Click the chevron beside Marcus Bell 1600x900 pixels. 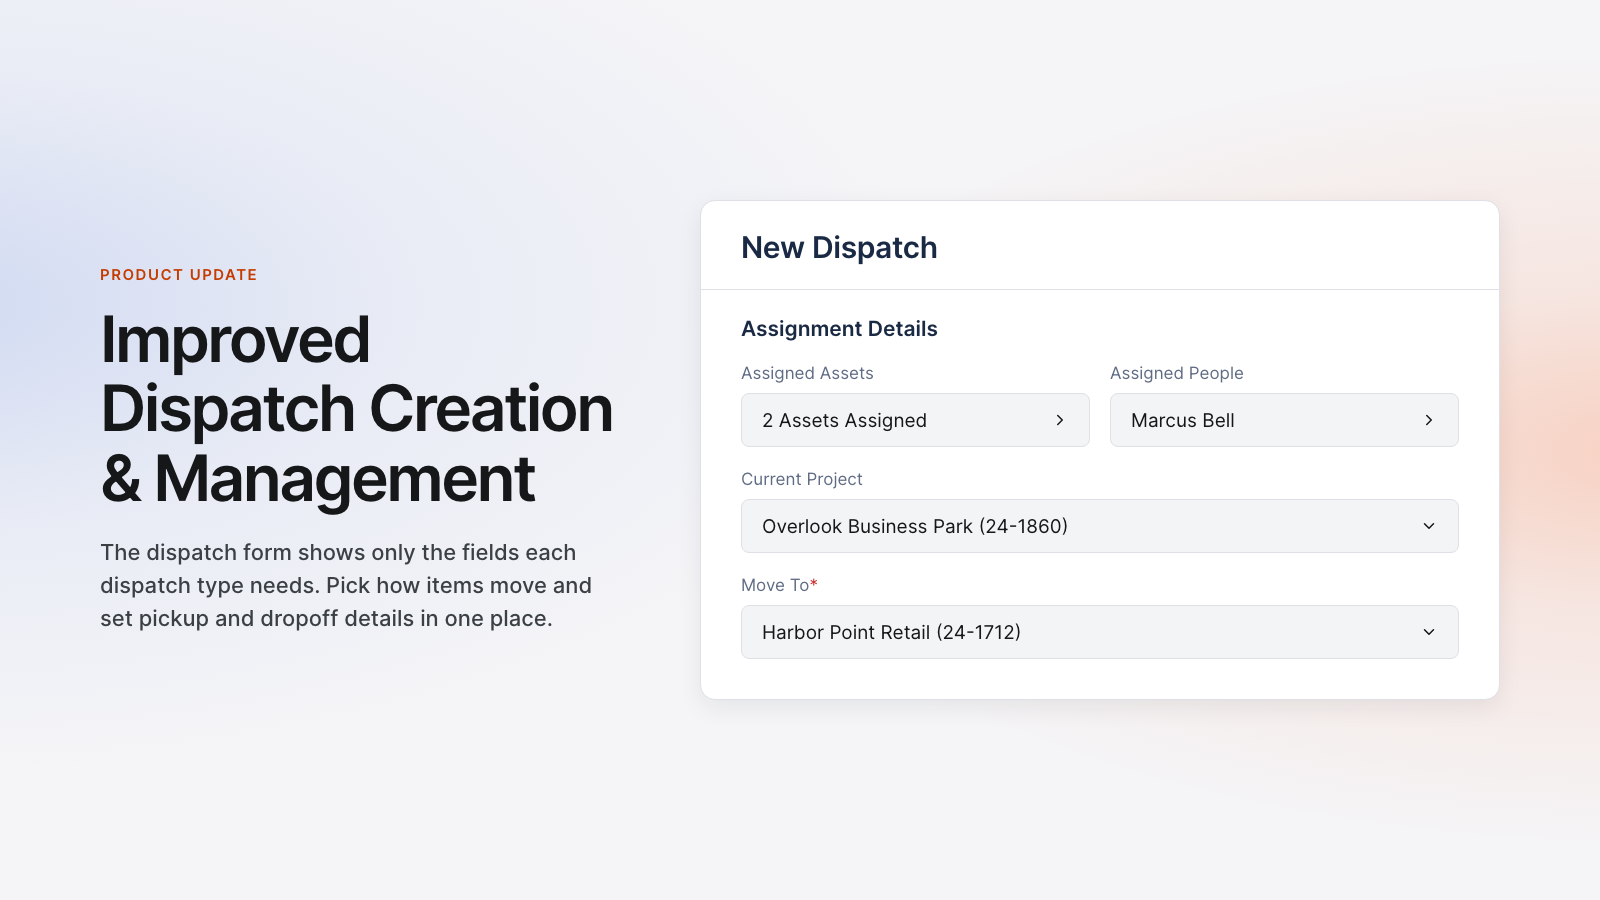point(1429,420)
